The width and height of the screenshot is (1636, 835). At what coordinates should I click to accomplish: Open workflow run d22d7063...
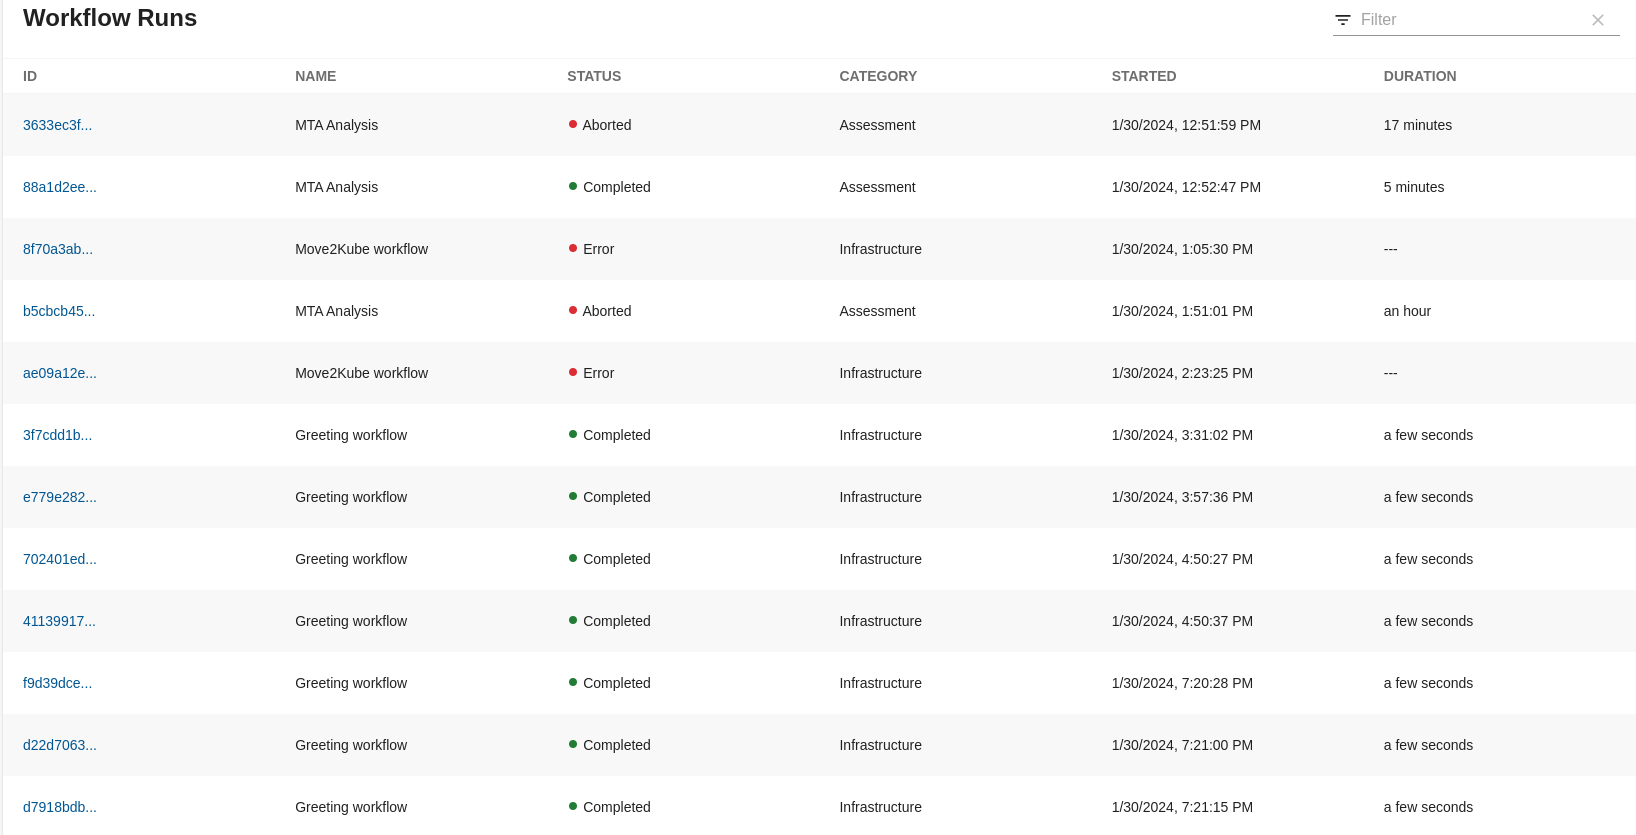coord(60,745)
